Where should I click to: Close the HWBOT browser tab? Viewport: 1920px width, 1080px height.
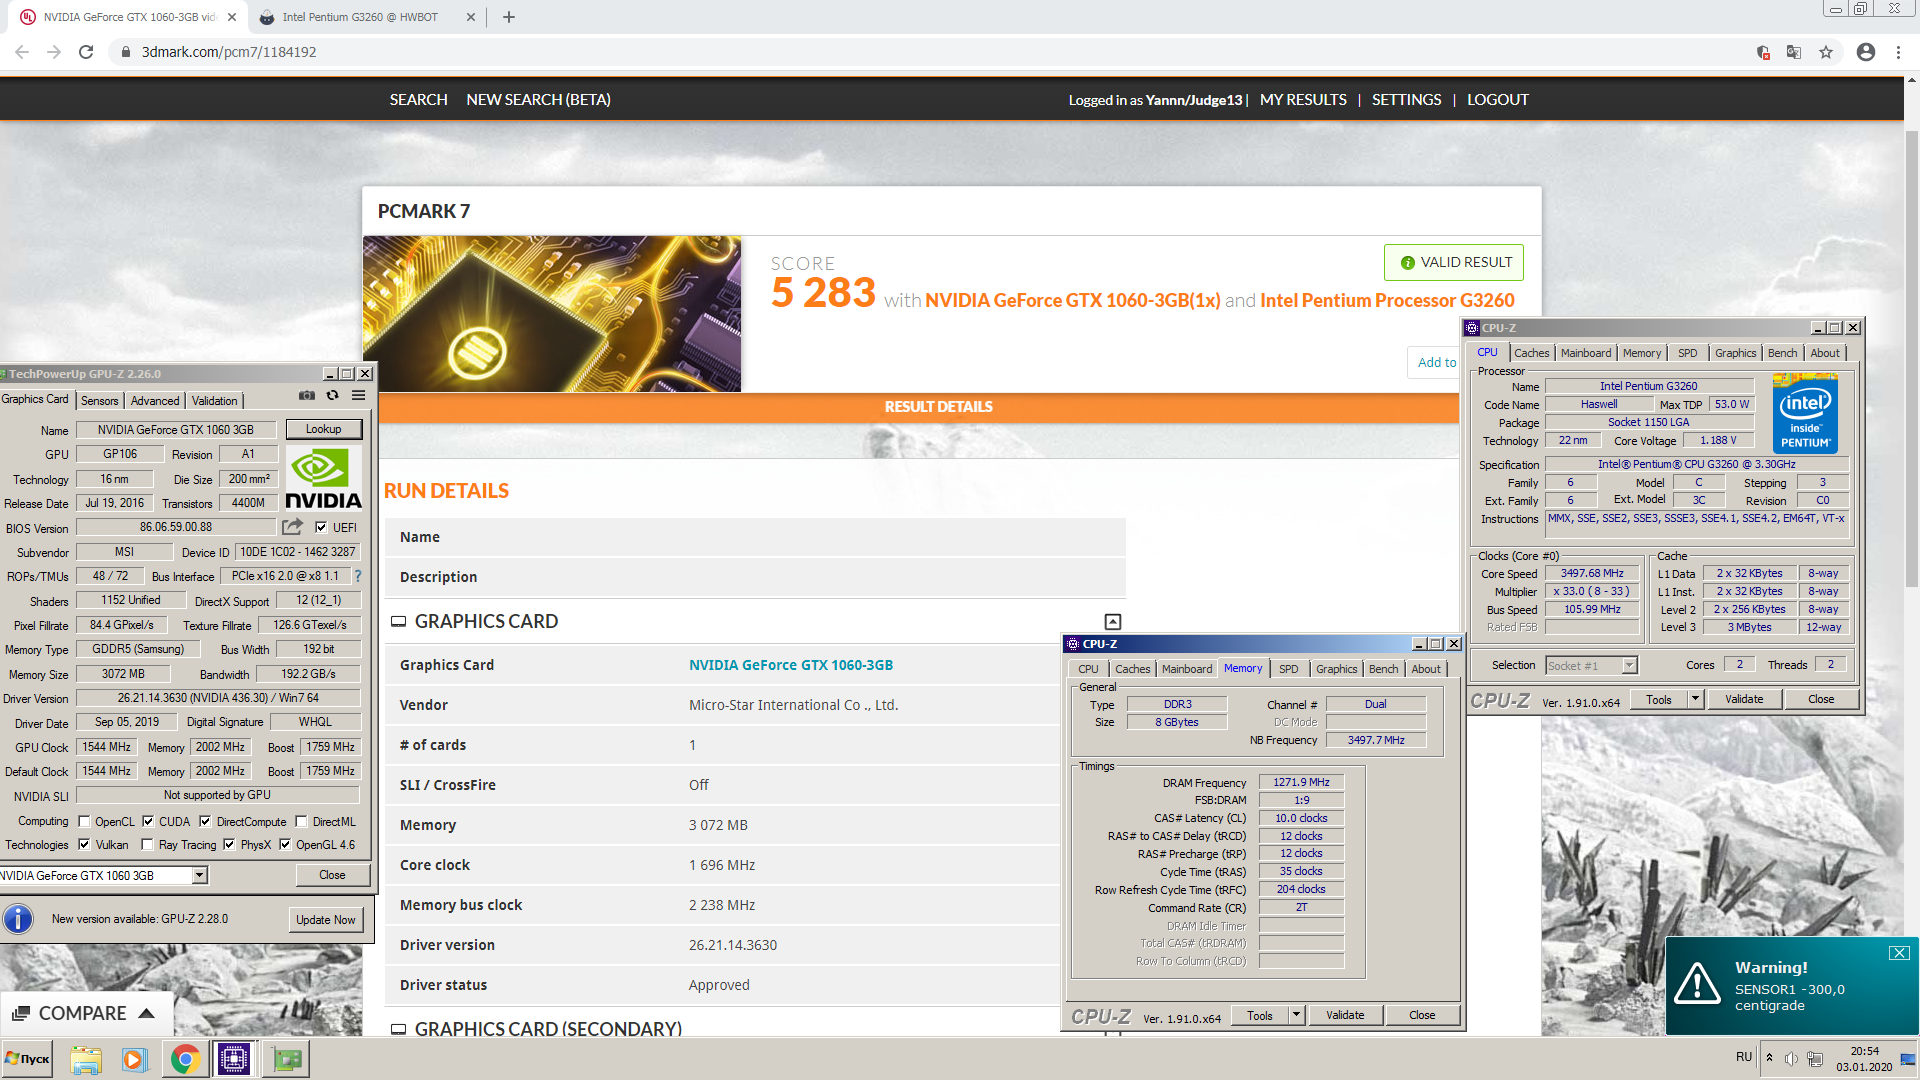(x=471, y=17)
